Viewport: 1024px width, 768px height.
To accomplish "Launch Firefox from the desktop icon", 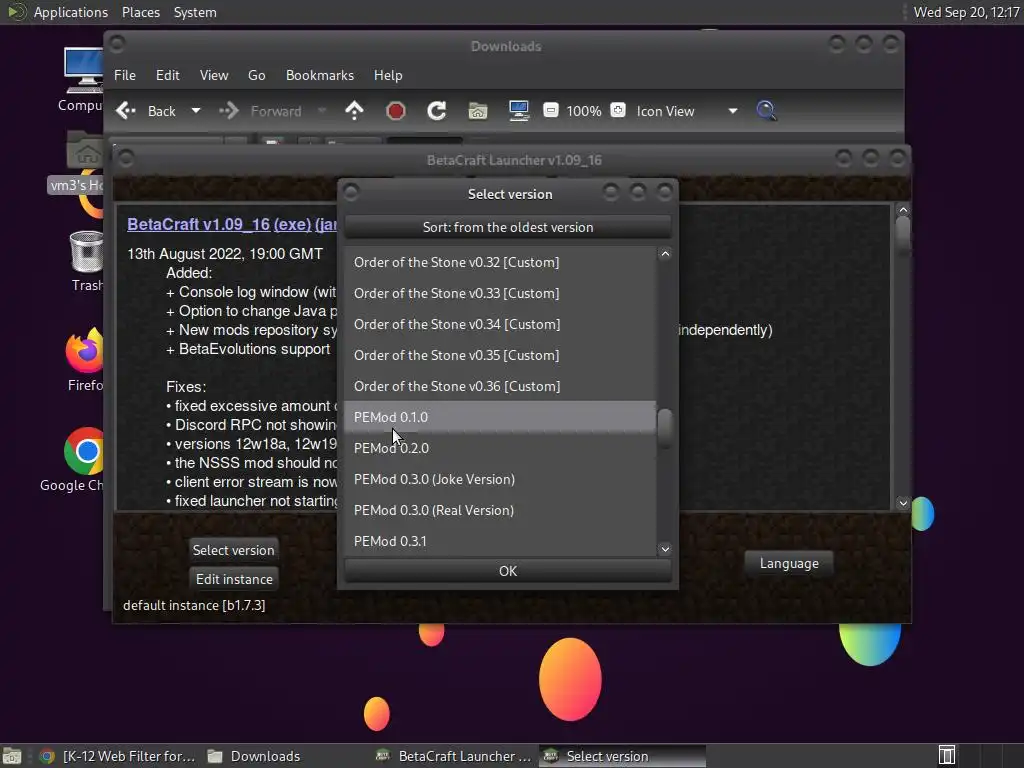I will pos(85,360).
